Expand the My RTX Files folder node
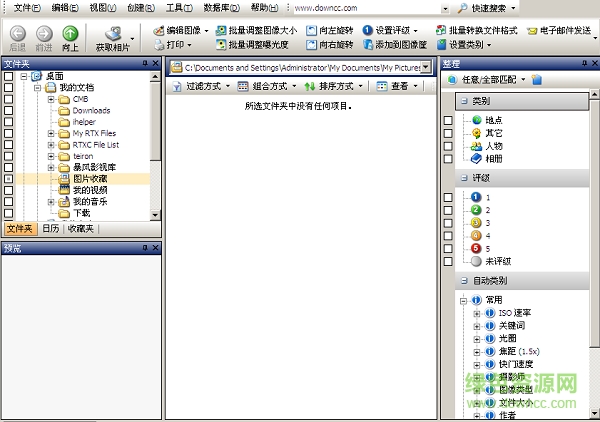The height and width of the screenshot is (422, 600). [x=51, y=134]
